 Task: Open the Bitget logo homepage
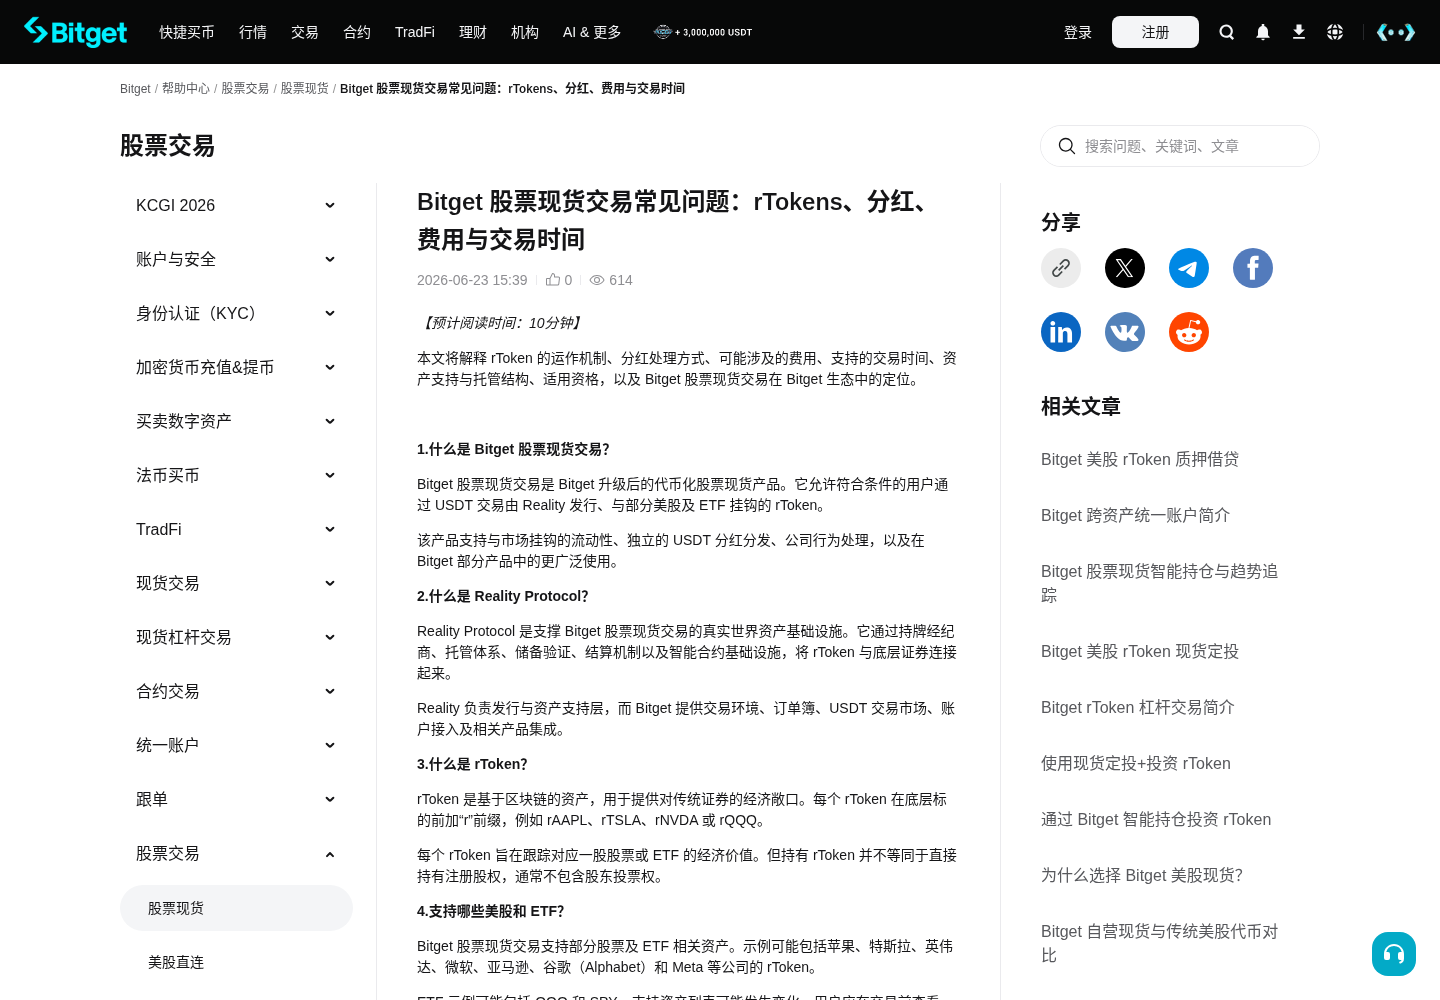click(x=76, y=32)
